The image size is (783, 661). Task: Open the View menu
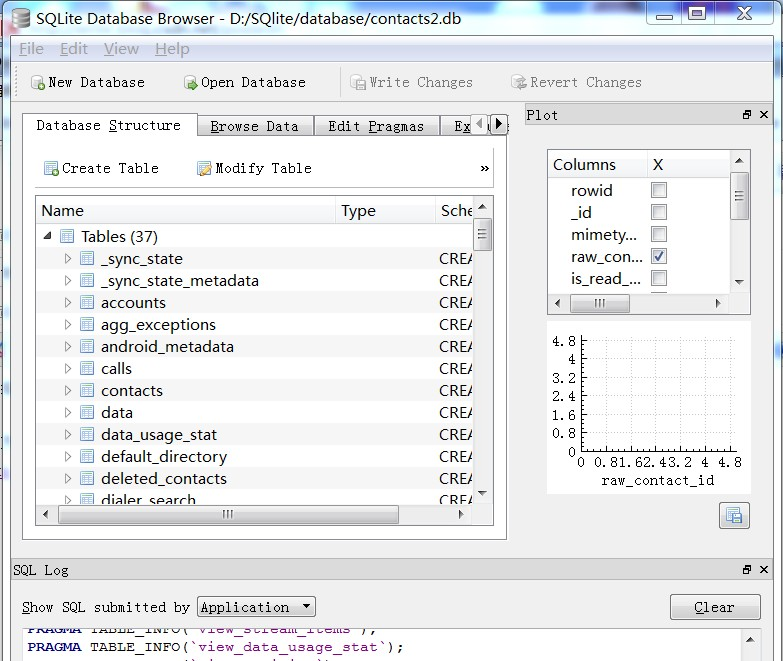click(x=121, y=49)
